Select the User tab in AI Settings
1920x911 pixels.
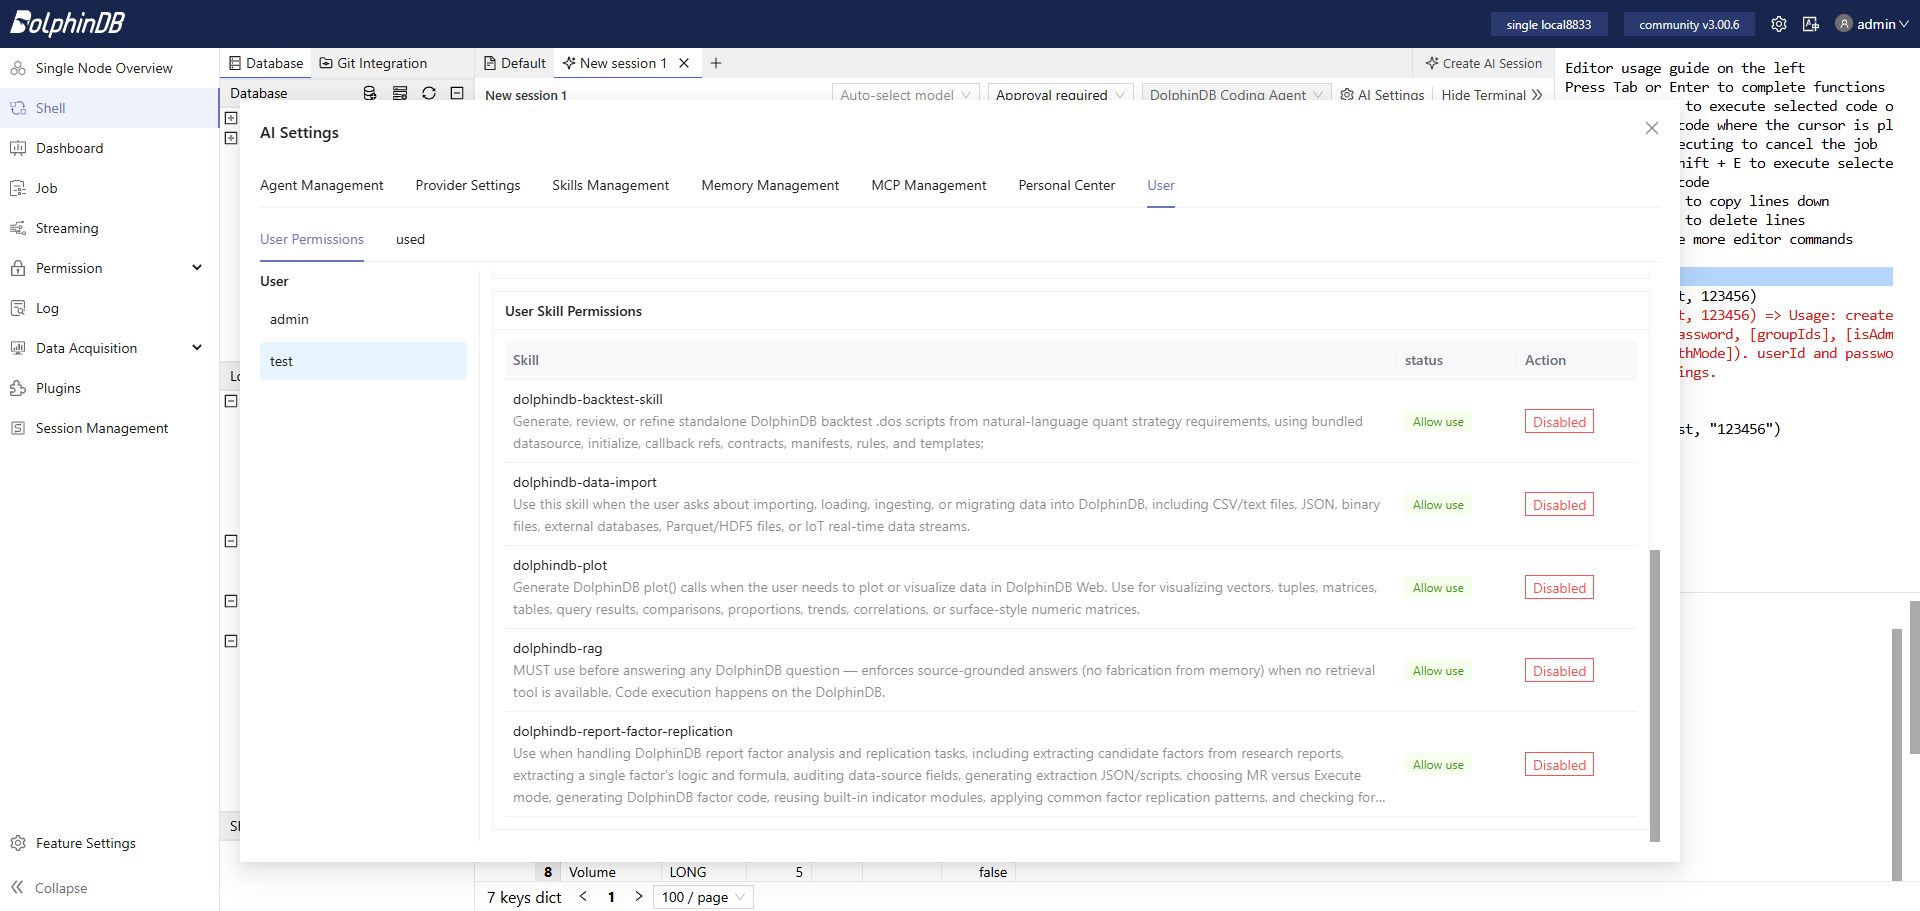(1161, 185)
